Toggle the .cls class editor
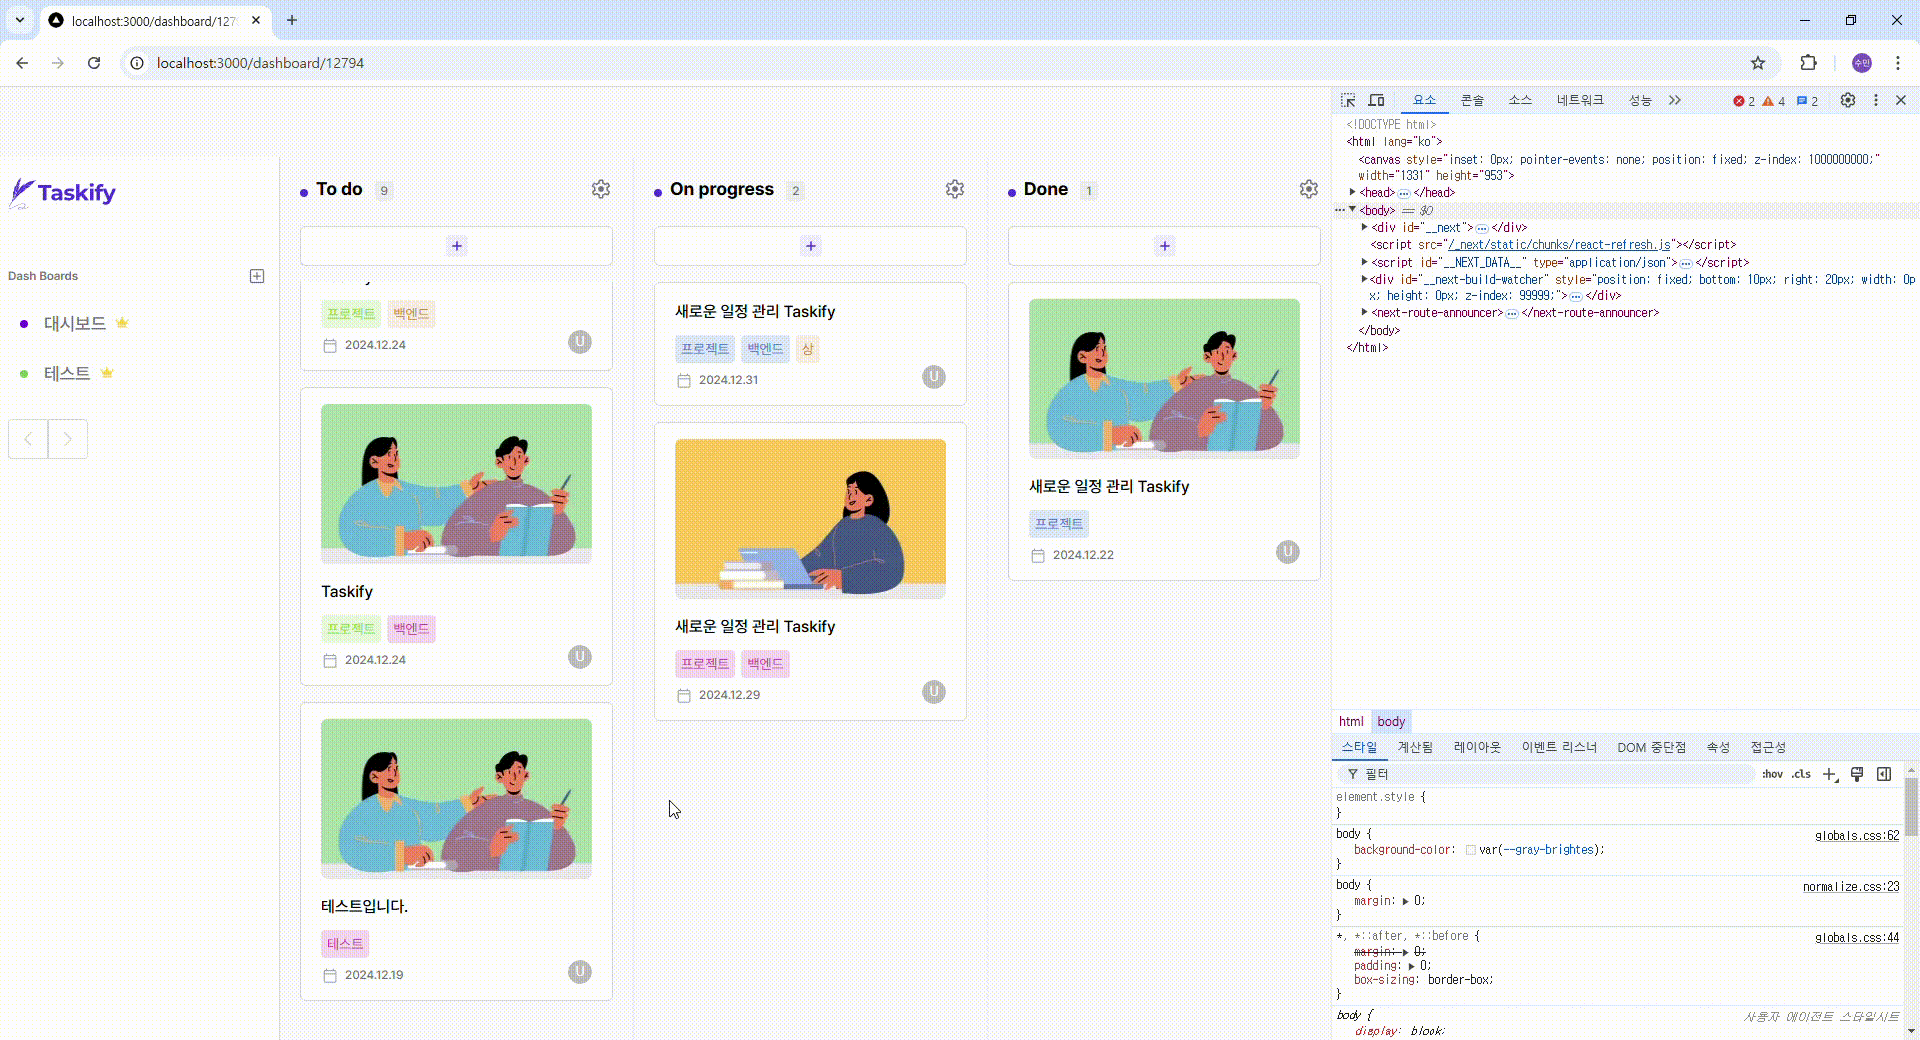 click(x=1801, y=774)
